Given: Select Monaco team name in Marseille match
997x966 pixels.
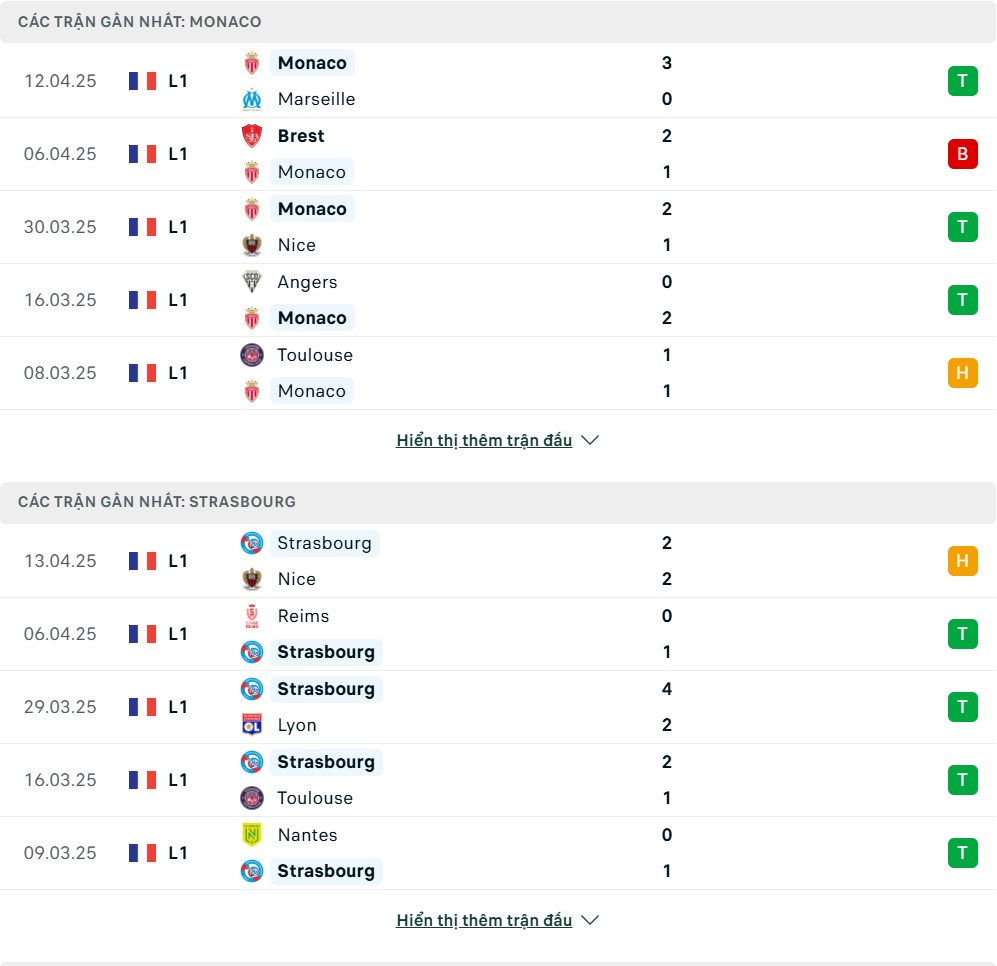Looking at the screenshot, I should click(x=312, y=63).
